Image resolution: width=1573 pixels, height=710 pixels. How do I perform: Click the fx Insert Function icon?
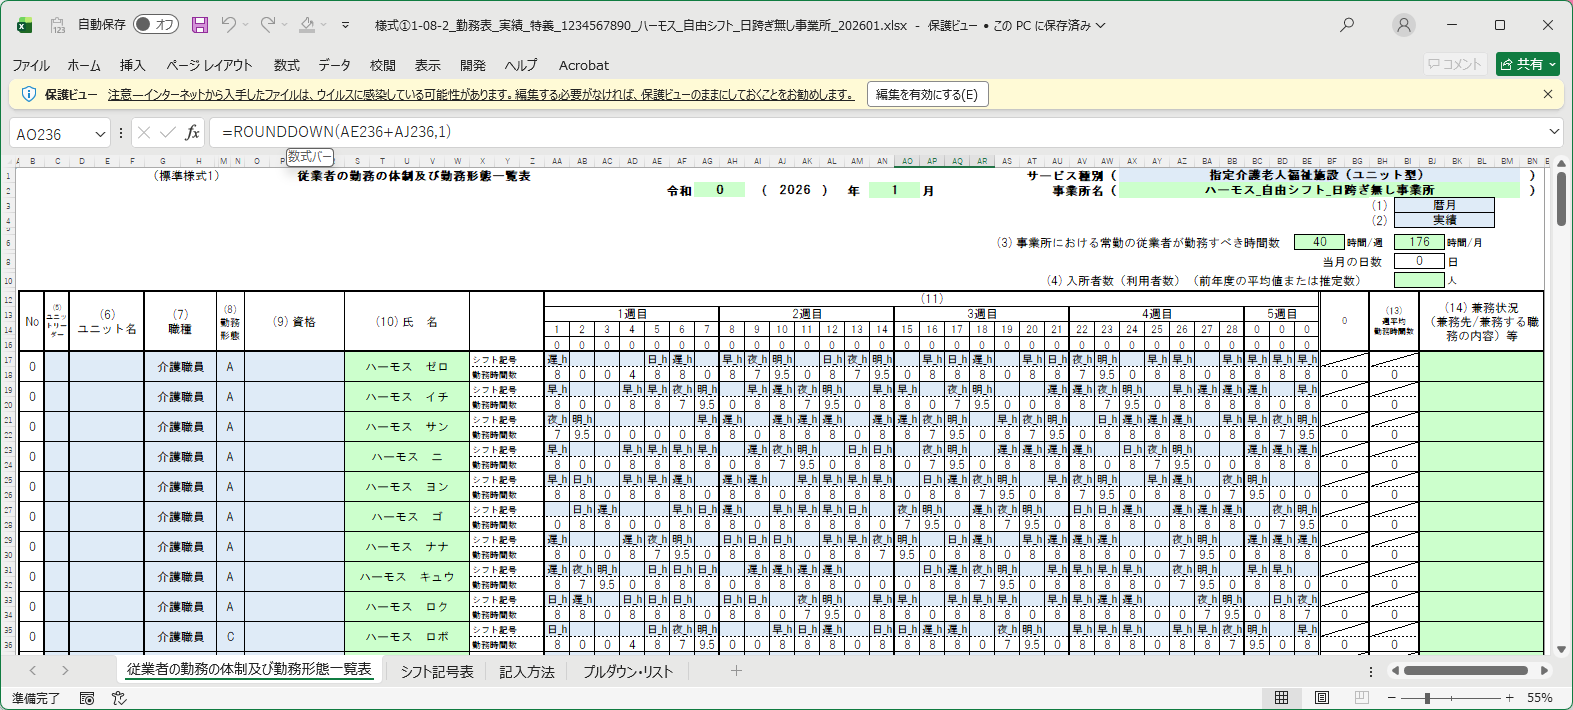tap(192, 133)
